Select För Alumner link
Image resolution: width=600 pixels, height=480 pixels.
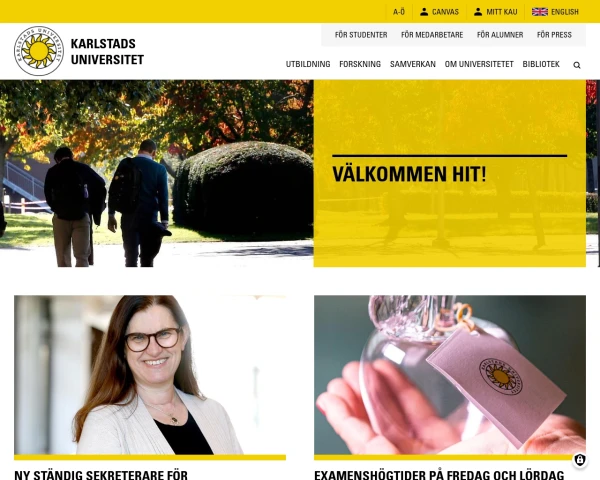pos(500,35)
